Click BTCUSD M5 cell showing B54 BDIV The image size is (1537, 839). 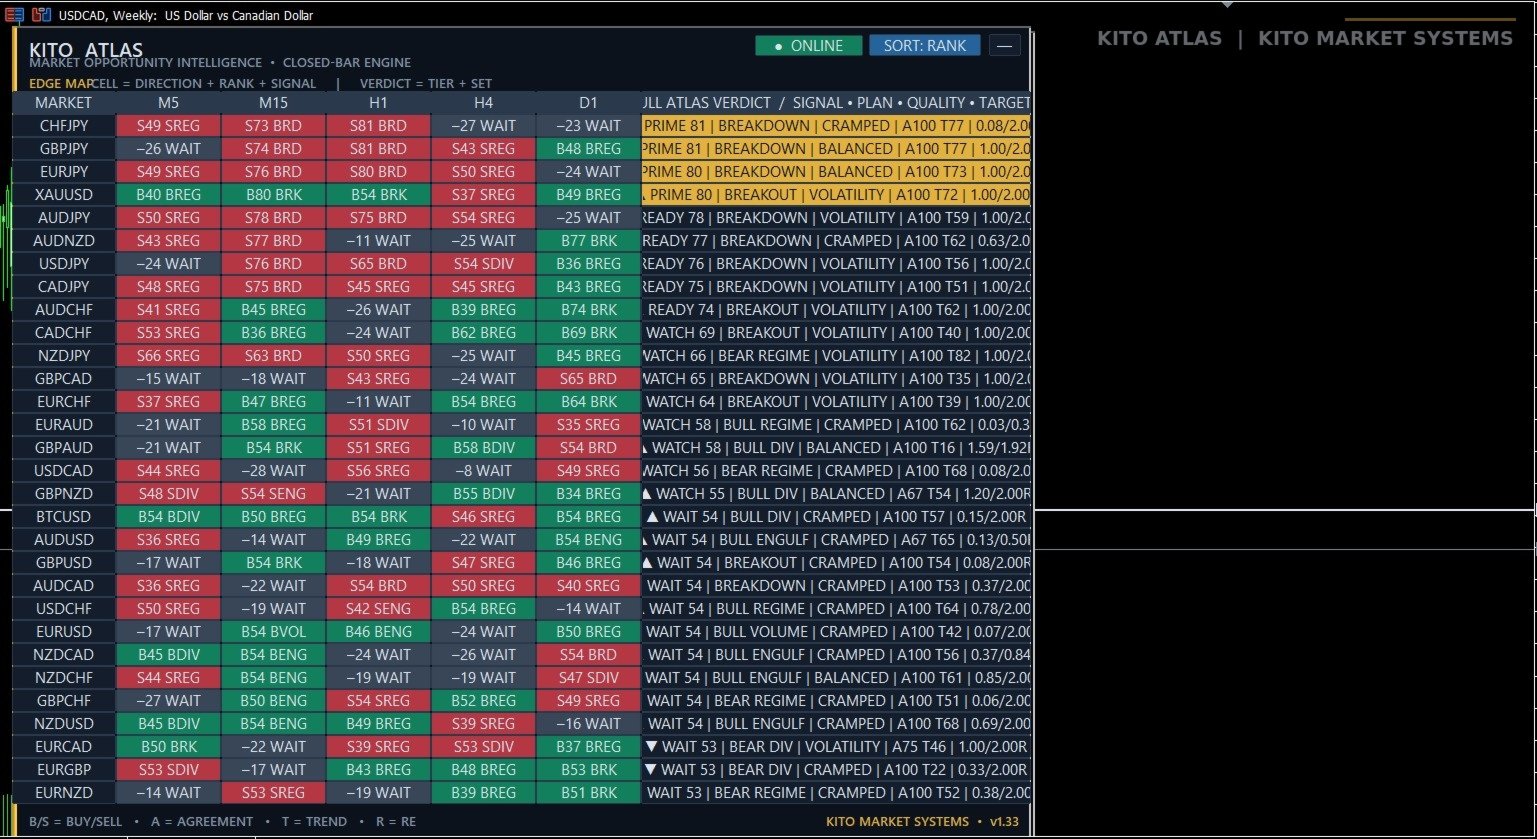(168, 517)
